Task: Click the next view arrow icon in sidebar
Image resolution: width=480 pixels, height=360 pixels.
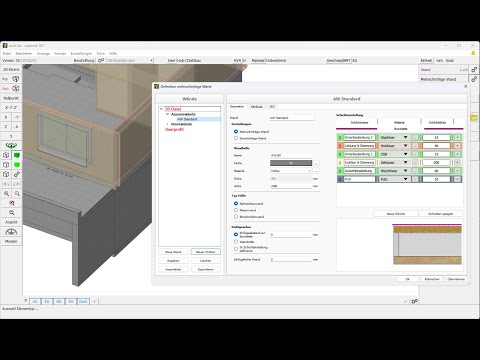Action: [17, 184]
